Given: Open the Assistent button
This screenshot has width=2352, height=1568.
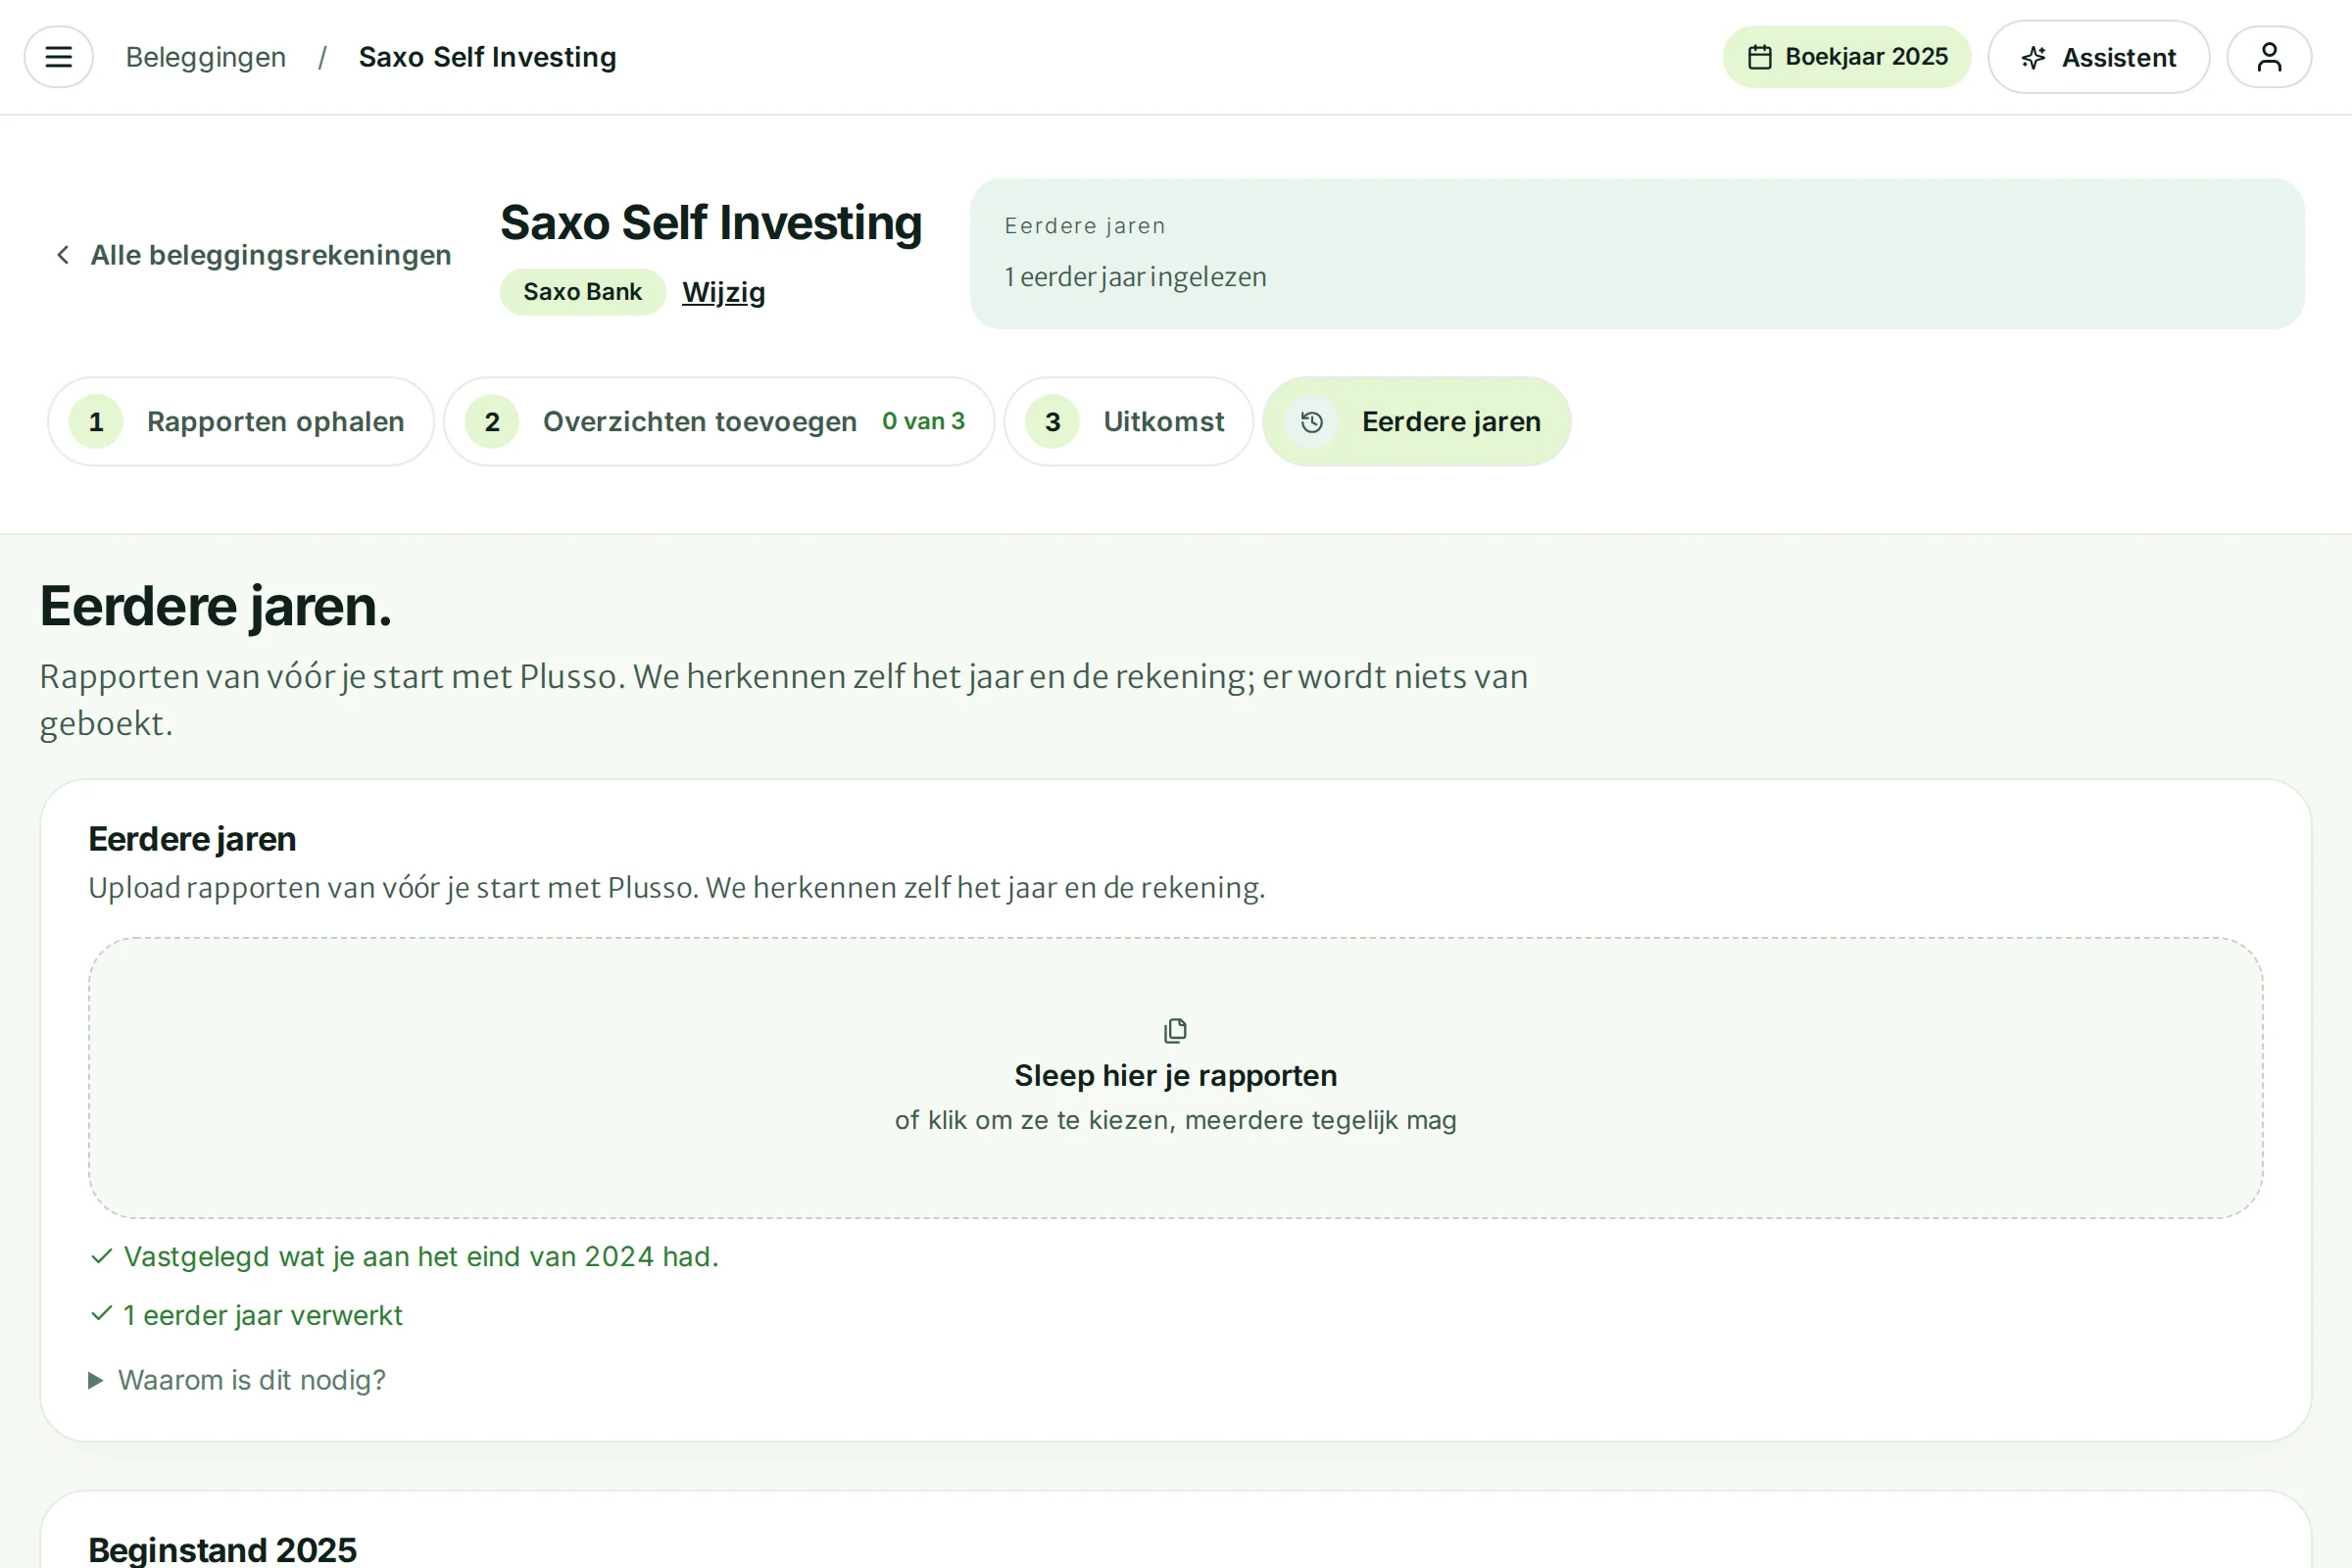Looking at the screenshot, I should coord(2098,57).
